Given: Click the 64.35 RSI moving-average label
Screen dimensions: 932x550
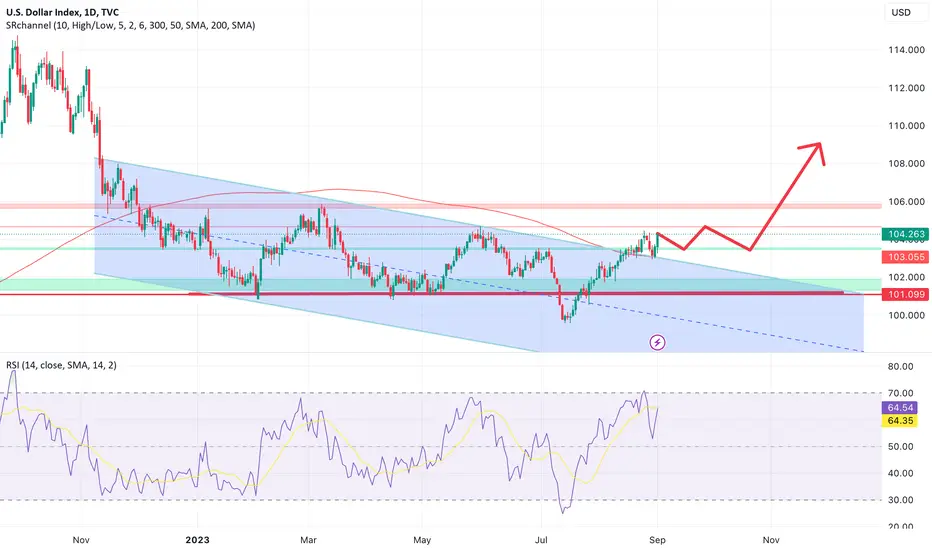Looking at the screenshot, I should [900, 420].
